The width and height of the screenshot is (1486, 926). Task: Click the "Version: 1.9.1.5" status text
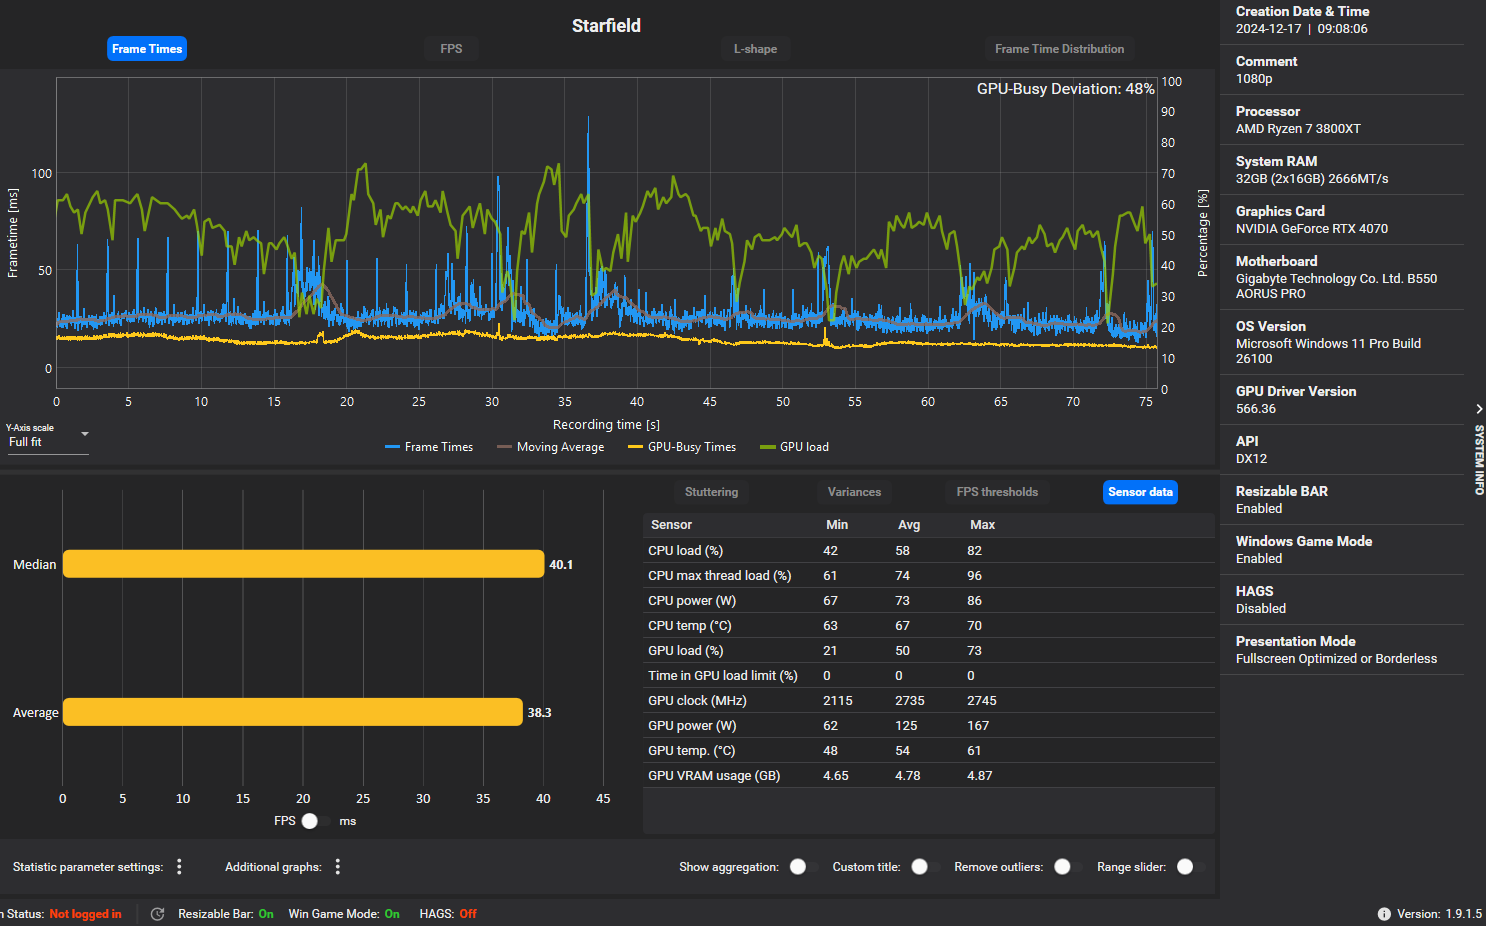pos(1439,914)
